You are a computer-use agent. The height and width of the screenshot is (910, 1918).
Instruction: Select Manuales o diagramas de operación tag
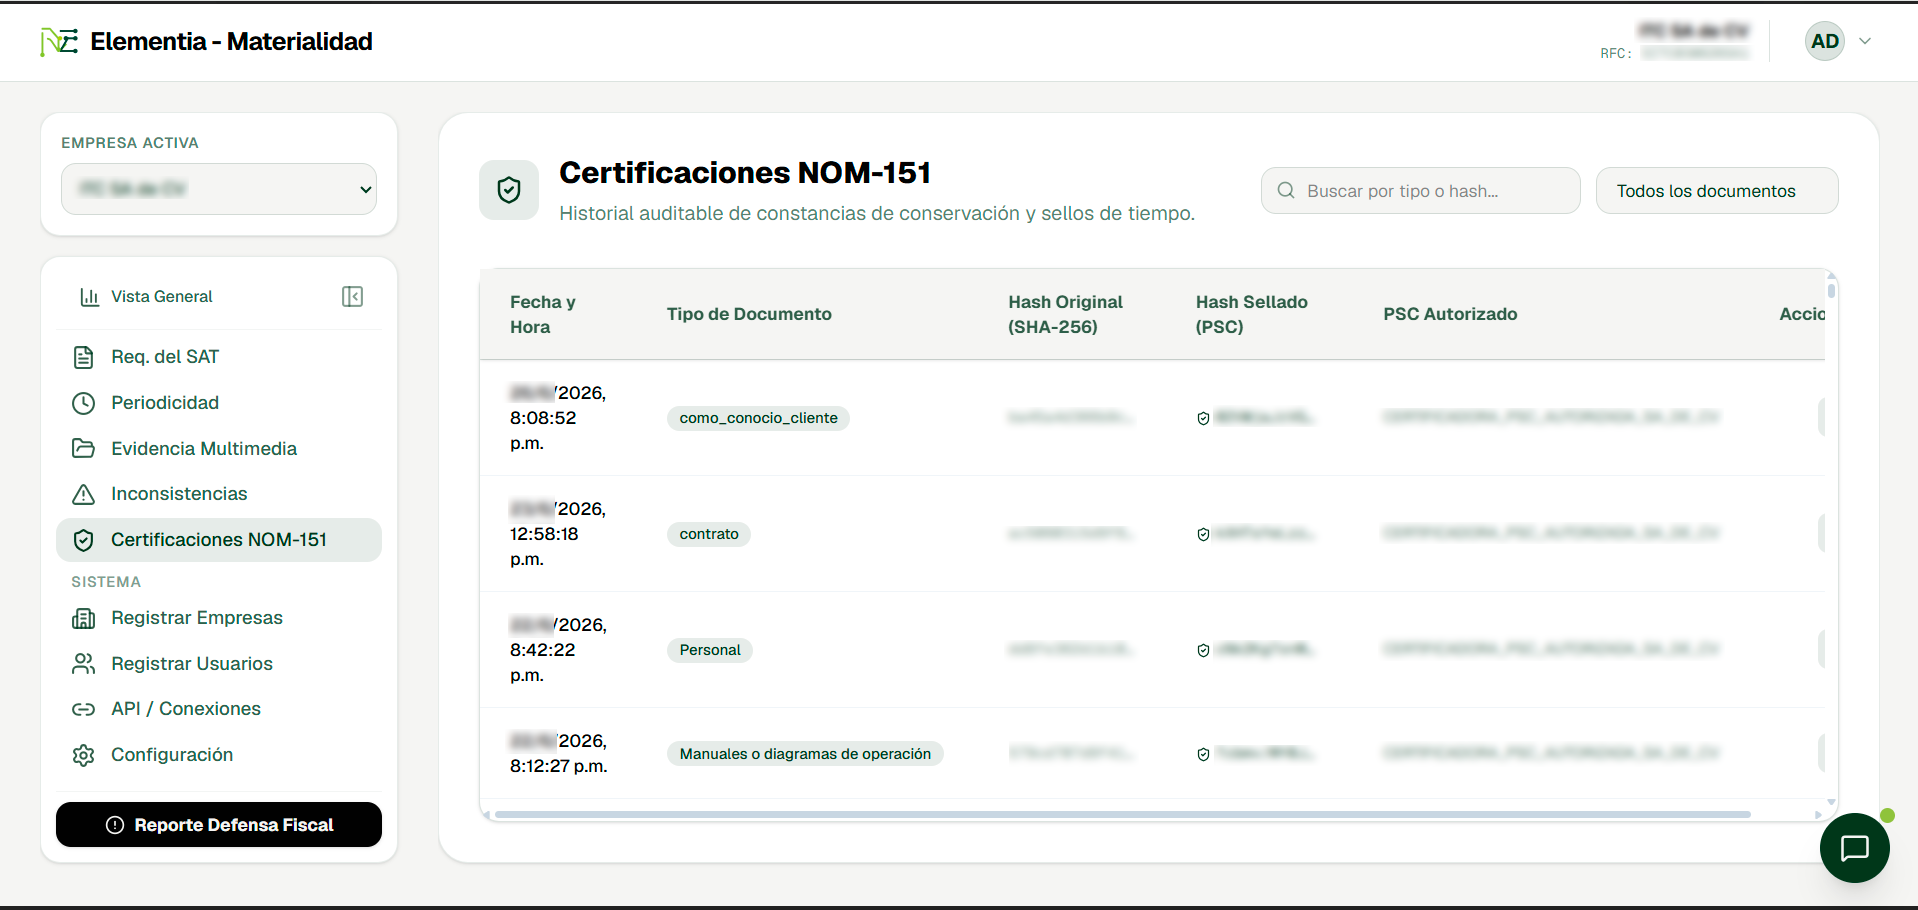click(805, 754)
